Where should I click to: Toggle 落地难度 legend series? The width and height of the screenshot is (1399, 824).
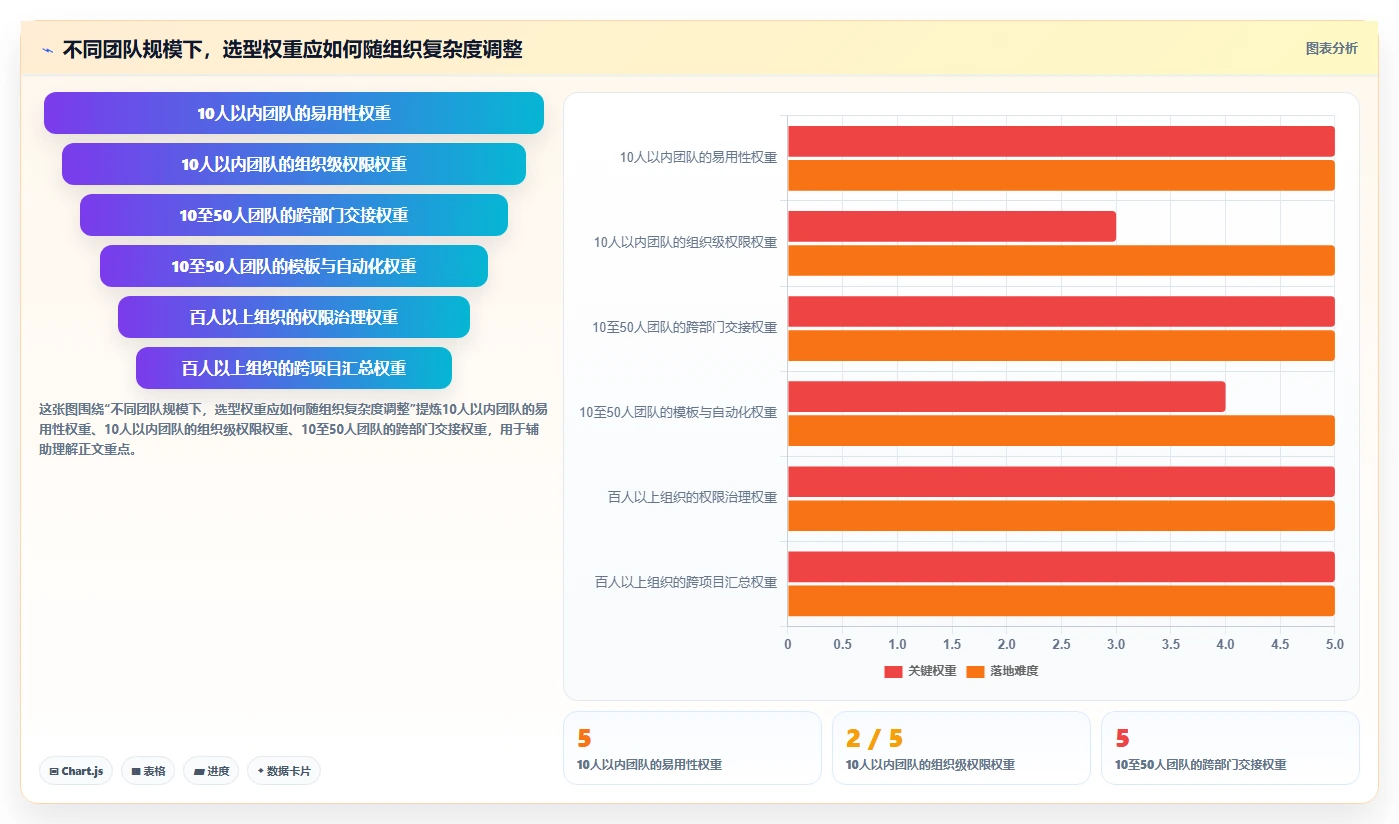[x=1003, y=671]
